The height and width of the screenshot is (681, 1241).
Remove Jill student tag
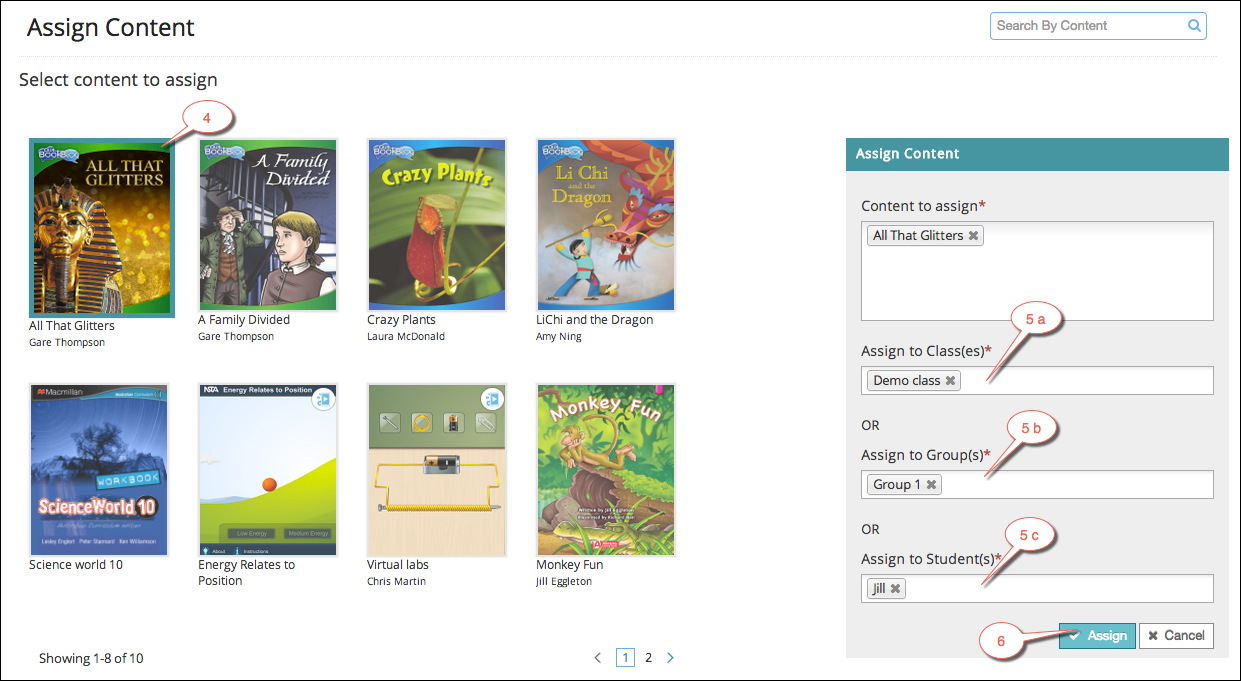[x=895, y=589]
